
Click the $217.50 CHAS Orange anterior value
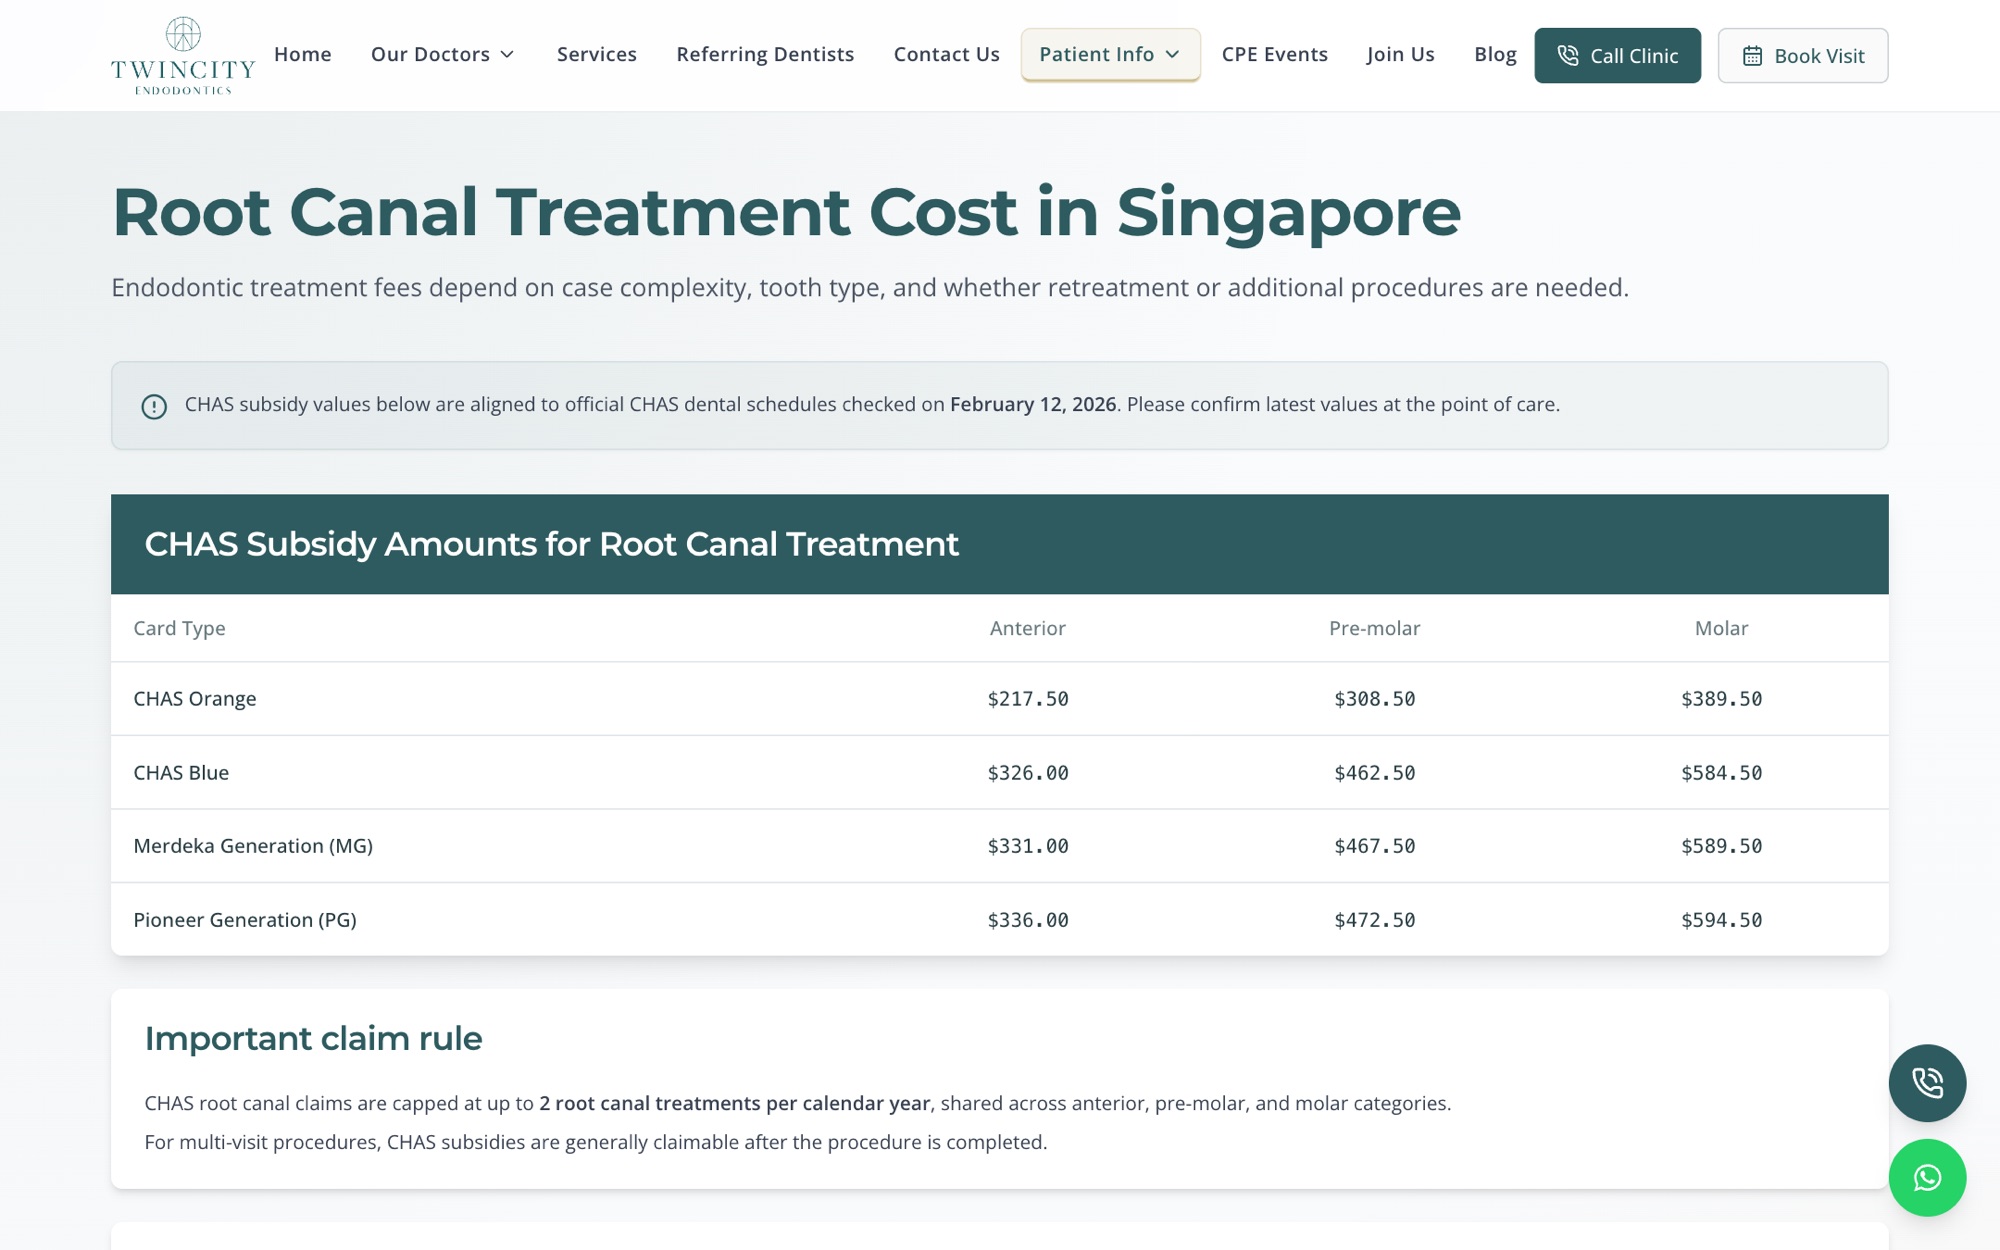[x=1028, y=699]
